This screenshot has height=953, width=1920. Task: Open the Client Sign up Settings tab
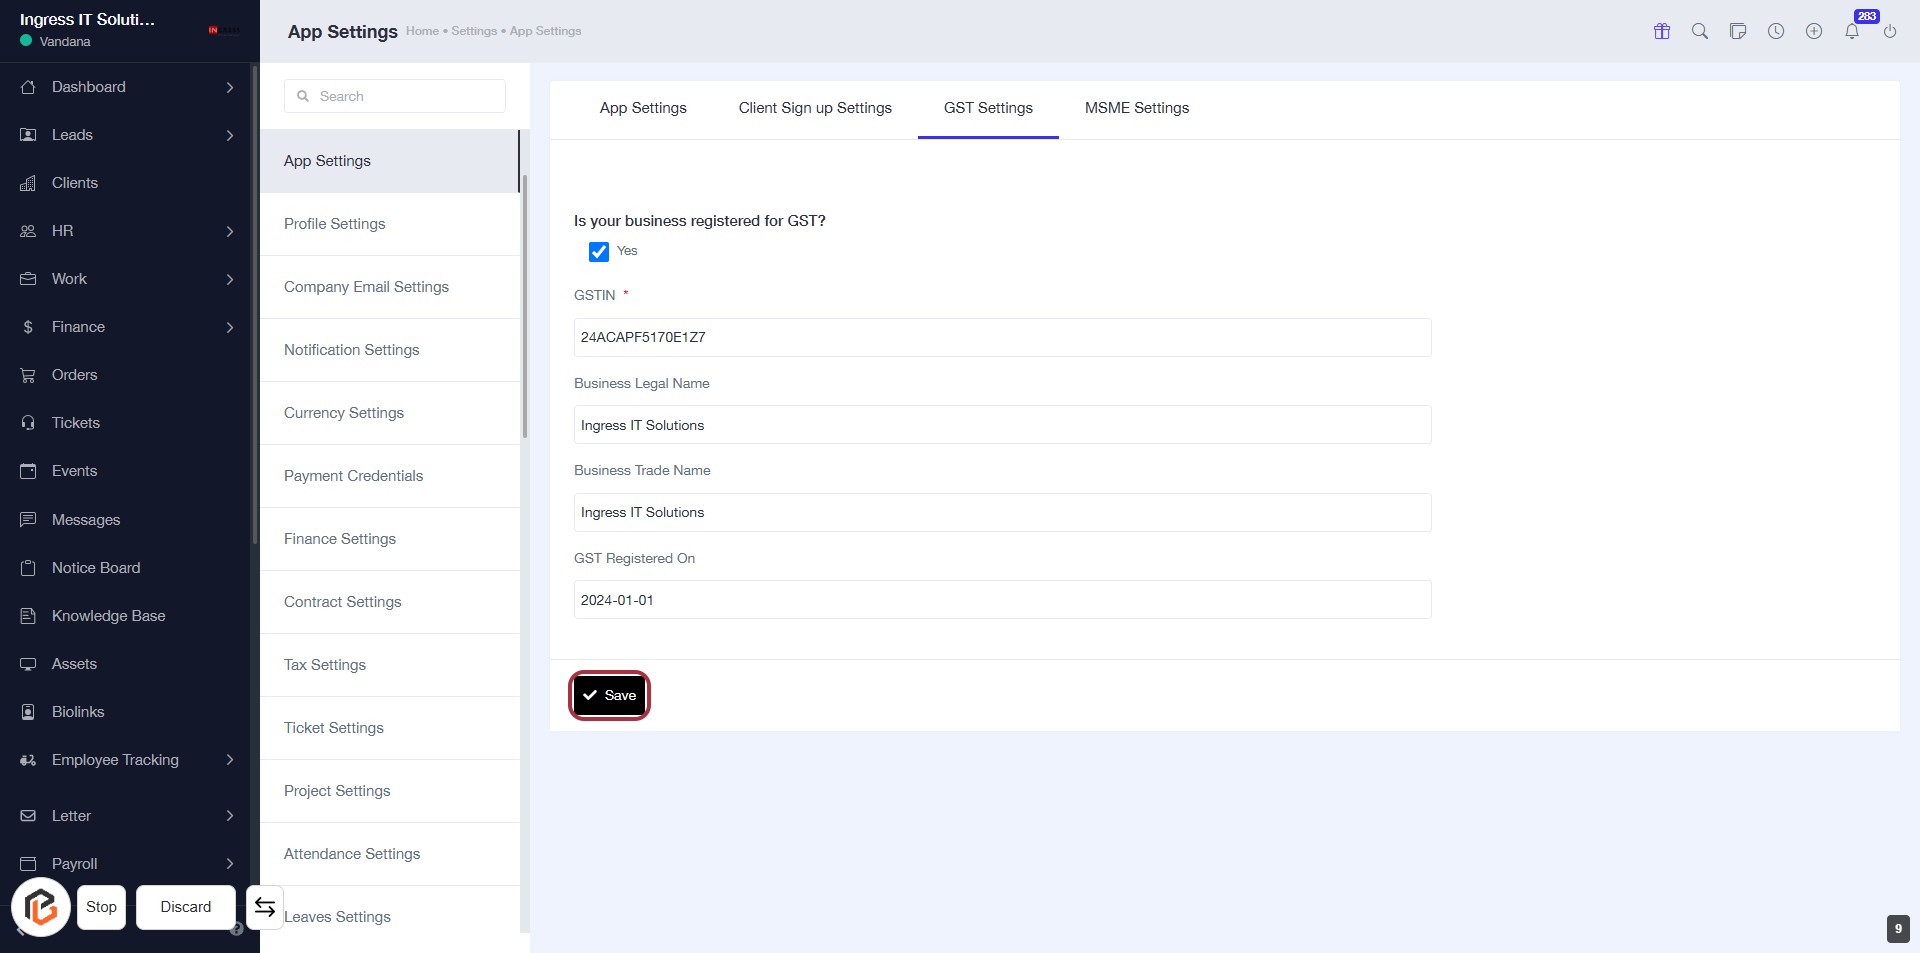[814, 108]
